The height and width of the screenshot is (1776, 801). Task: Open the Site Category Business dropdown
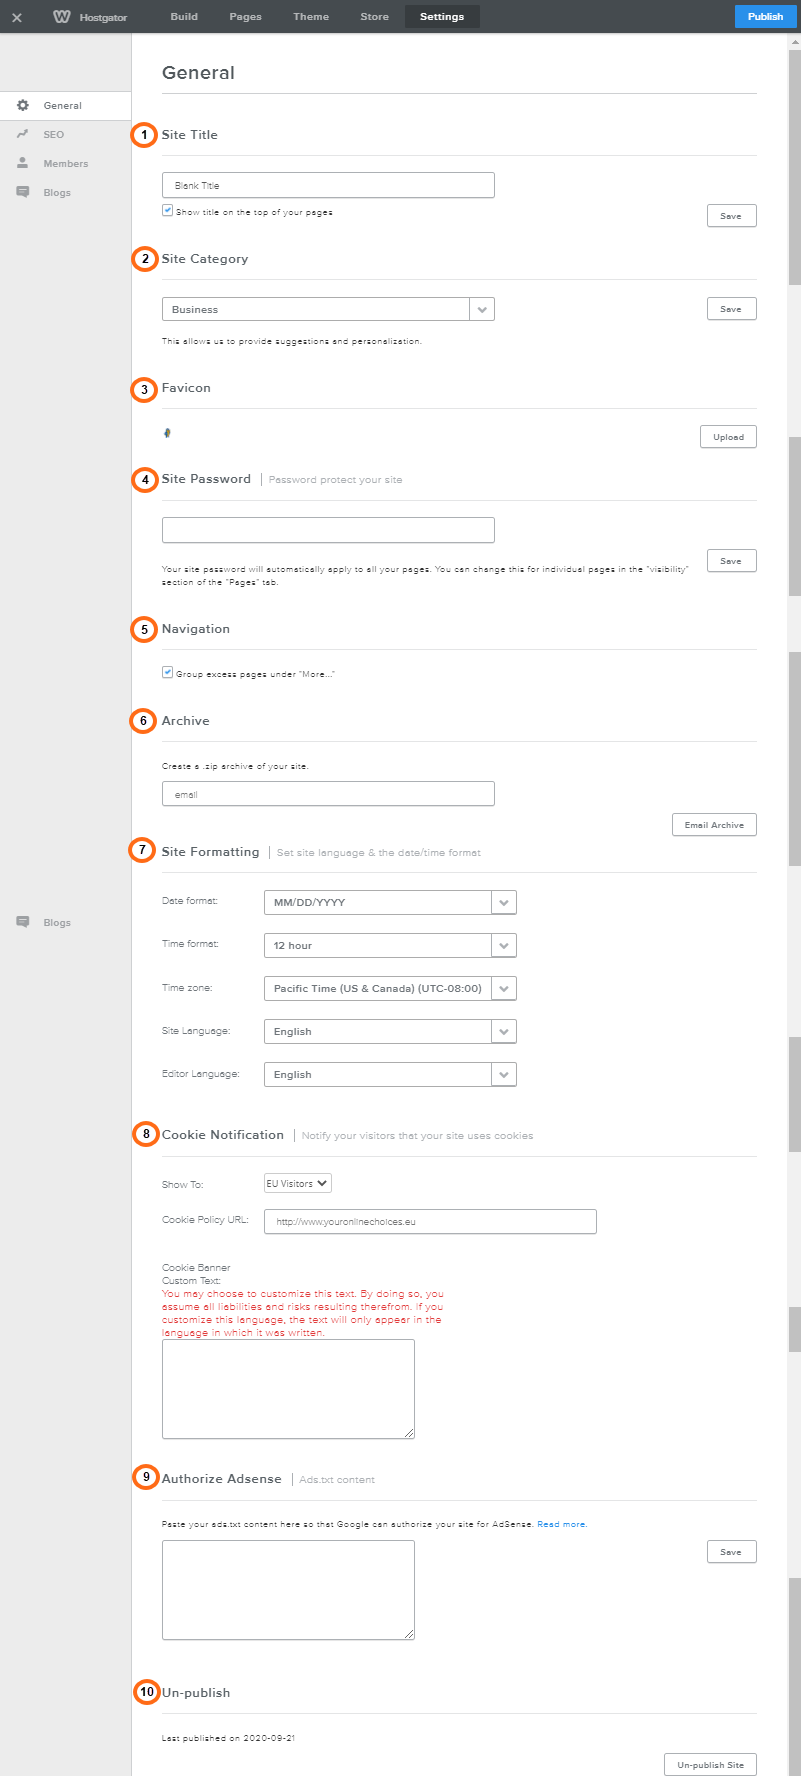coord(328,309)
